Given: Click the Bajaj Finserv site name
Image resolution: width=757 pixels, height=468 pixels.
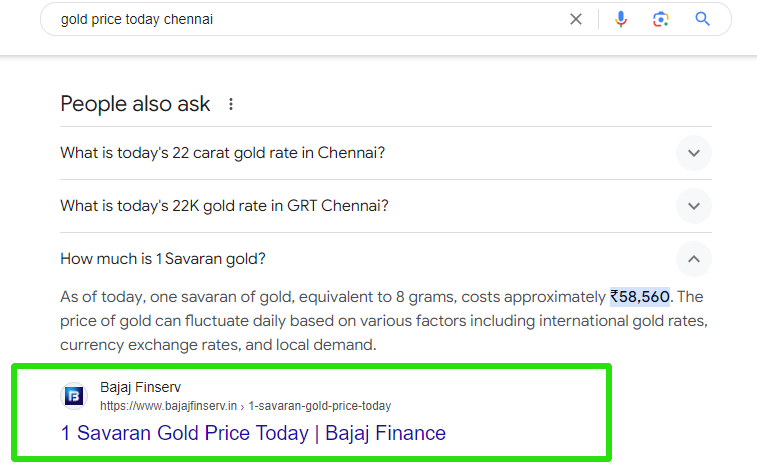Looking at the screenshot, I should tap(140, 387).
